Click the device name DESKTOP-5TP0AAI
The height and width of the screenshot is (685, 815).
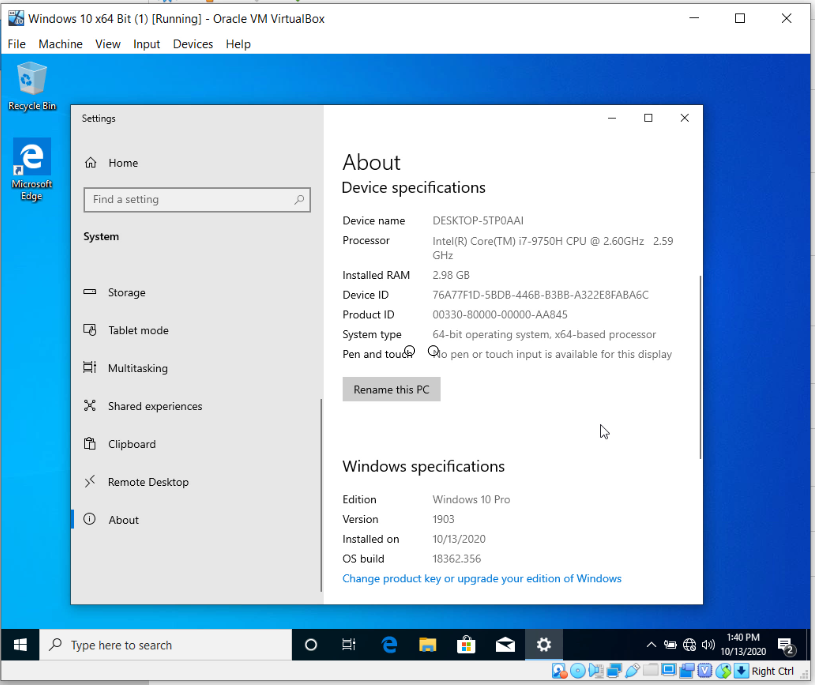(x=478, y=221)
